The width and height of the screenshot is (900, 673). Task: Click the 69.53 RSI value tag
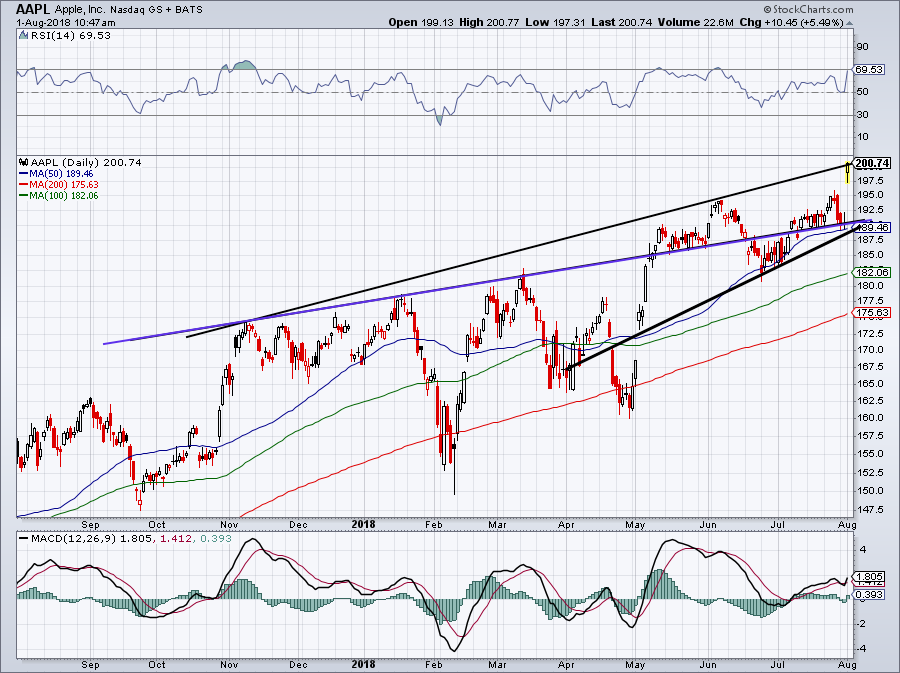pyautogui.click(x=868, y=70)
